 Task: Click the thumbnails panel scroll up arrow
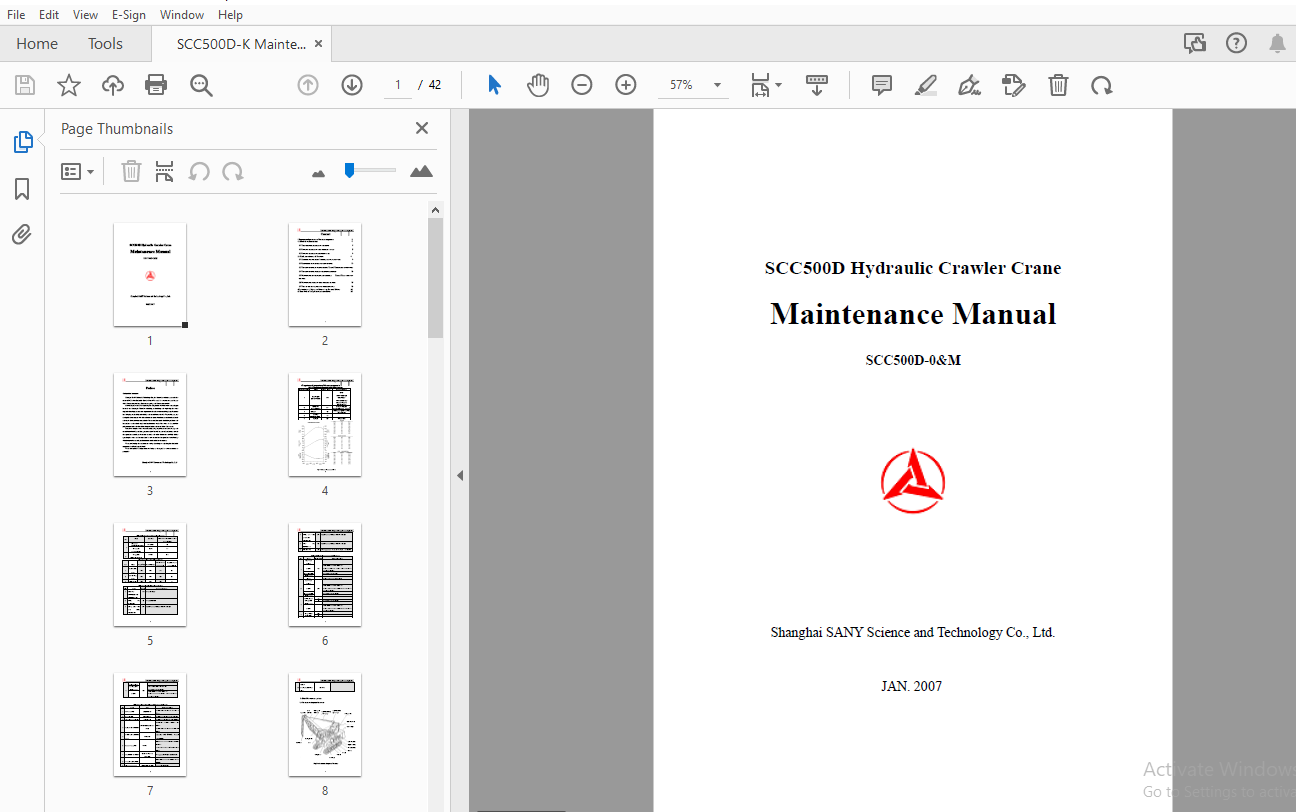tap(435, 210)
